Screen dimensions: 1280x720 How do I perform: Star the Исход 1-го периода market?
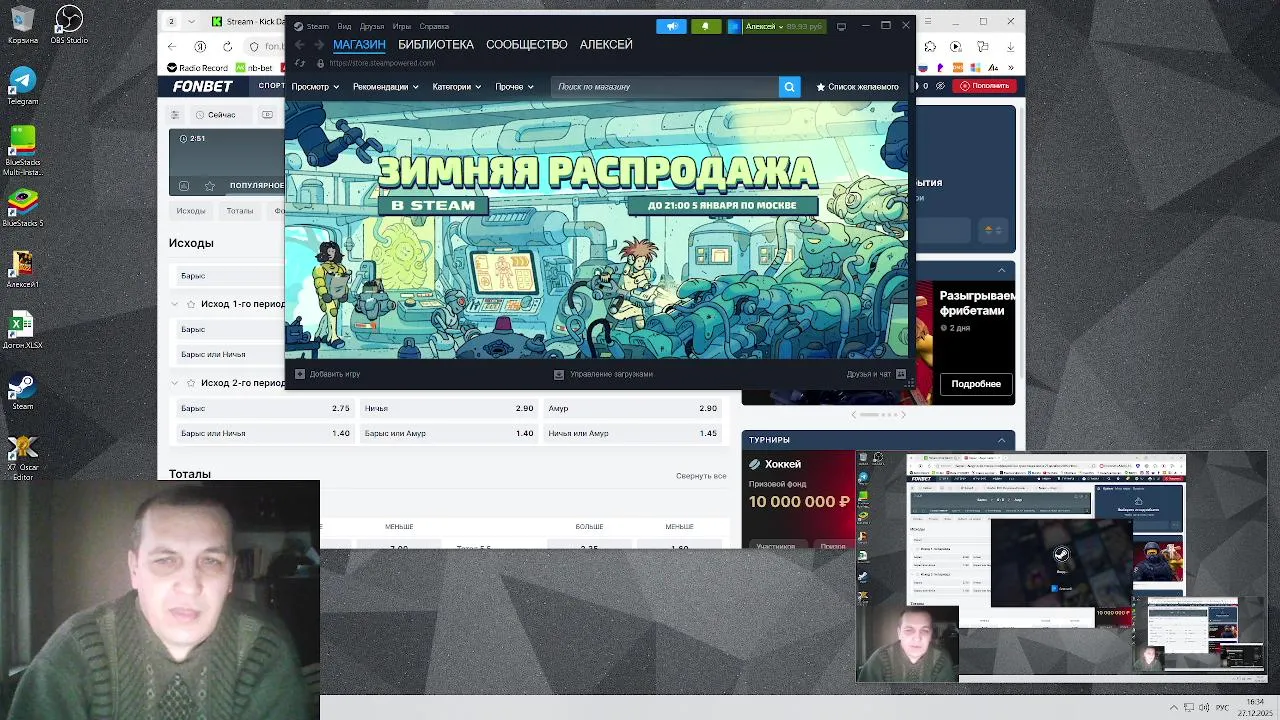[x=191, y=304]
